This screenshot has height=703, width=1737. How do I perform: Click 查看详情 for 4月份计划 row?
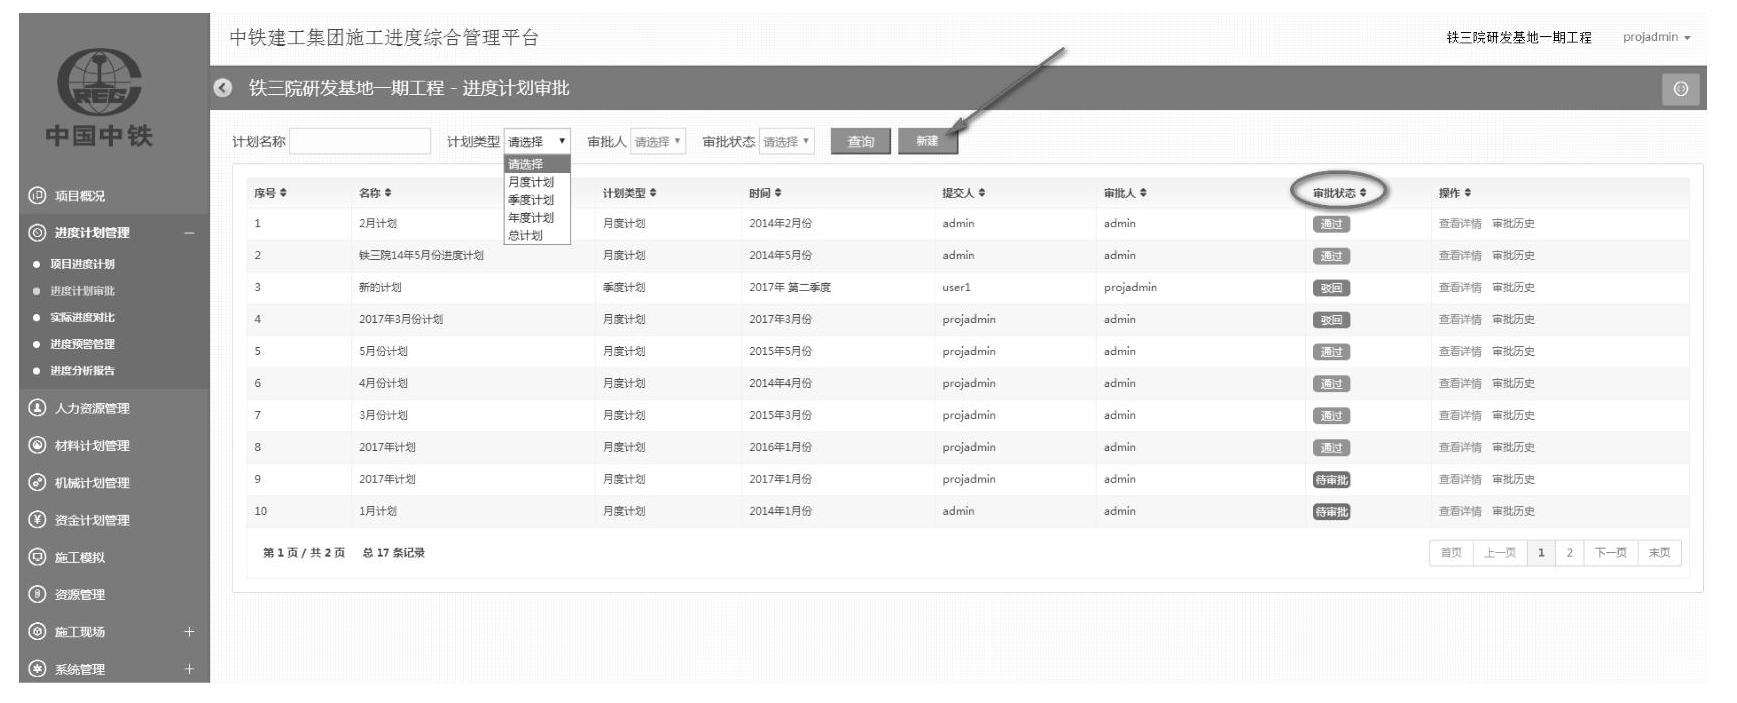coord(1460,384)
